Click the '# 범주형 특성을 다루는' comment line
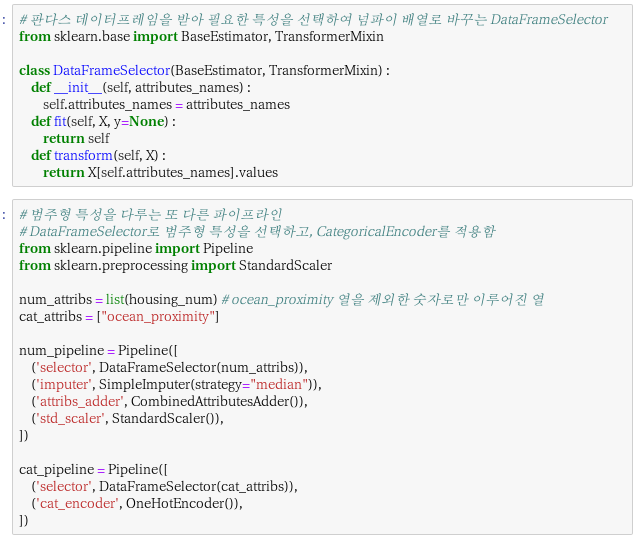The image size is (642, 543). click(x=151, y=214)
